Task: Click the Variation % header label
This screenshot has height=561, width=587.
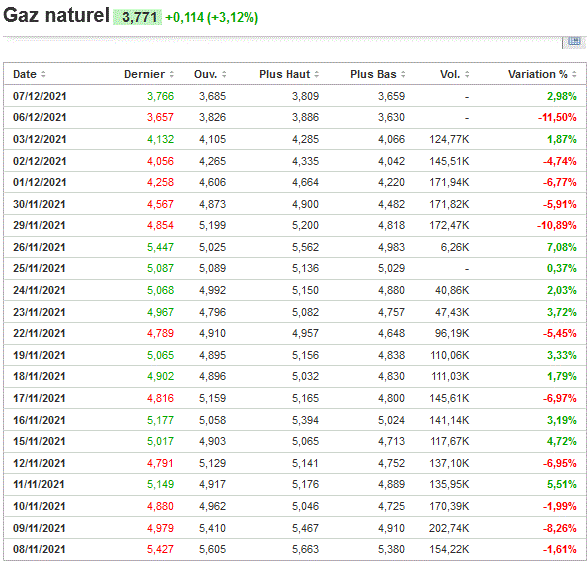Action: click(x=538, y=74)
